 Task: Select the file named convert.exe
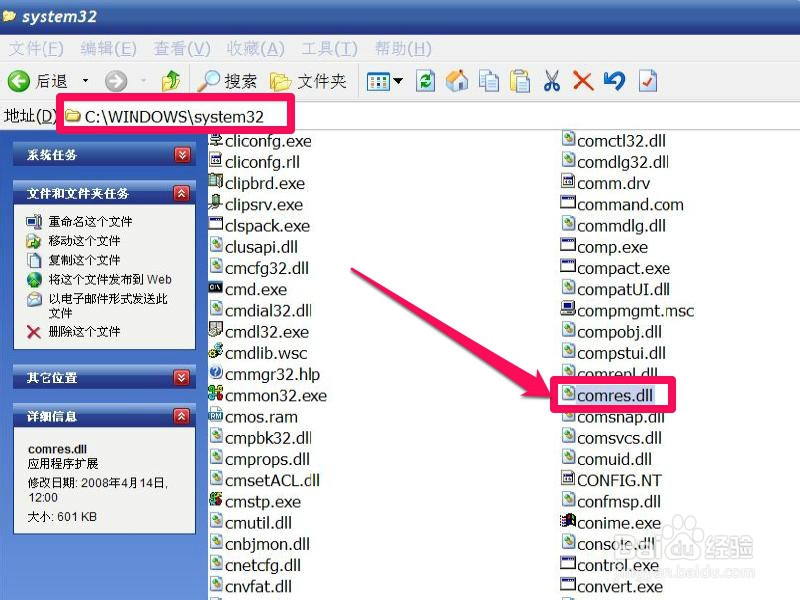pos(619,586)
